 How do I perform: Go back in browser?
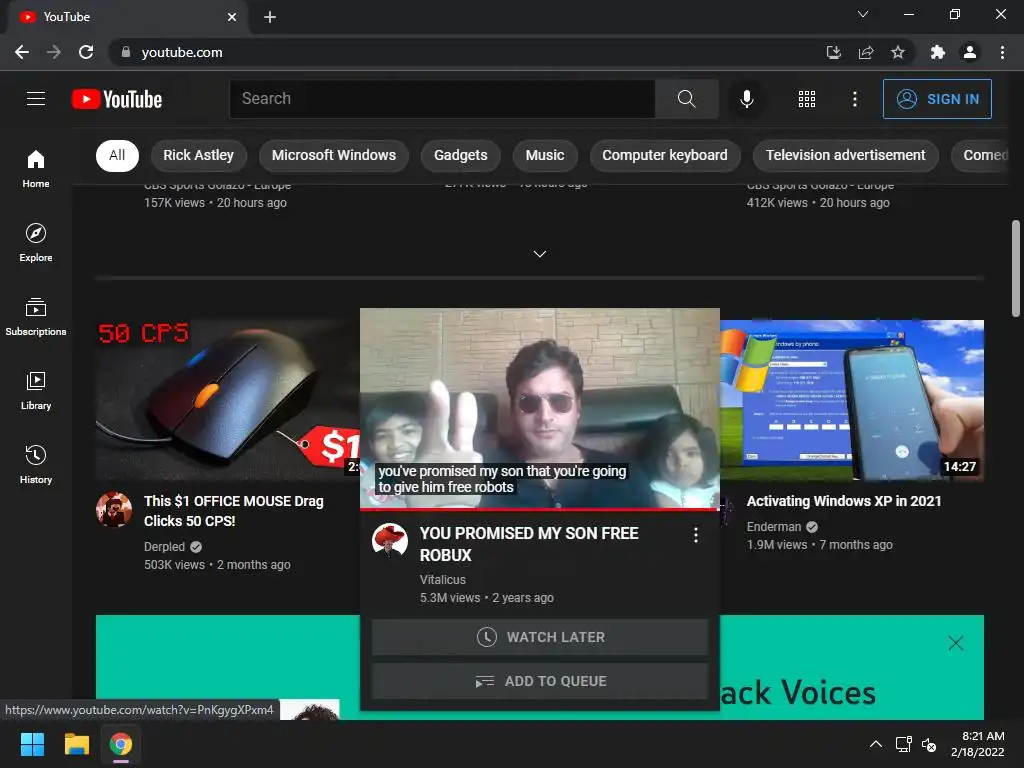(x=22, y=52)
